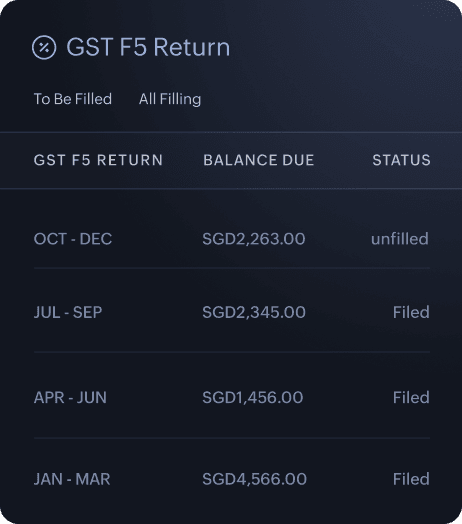
Task: Click the BALANCE DUE column header
Action: click(x=259, y=160)
